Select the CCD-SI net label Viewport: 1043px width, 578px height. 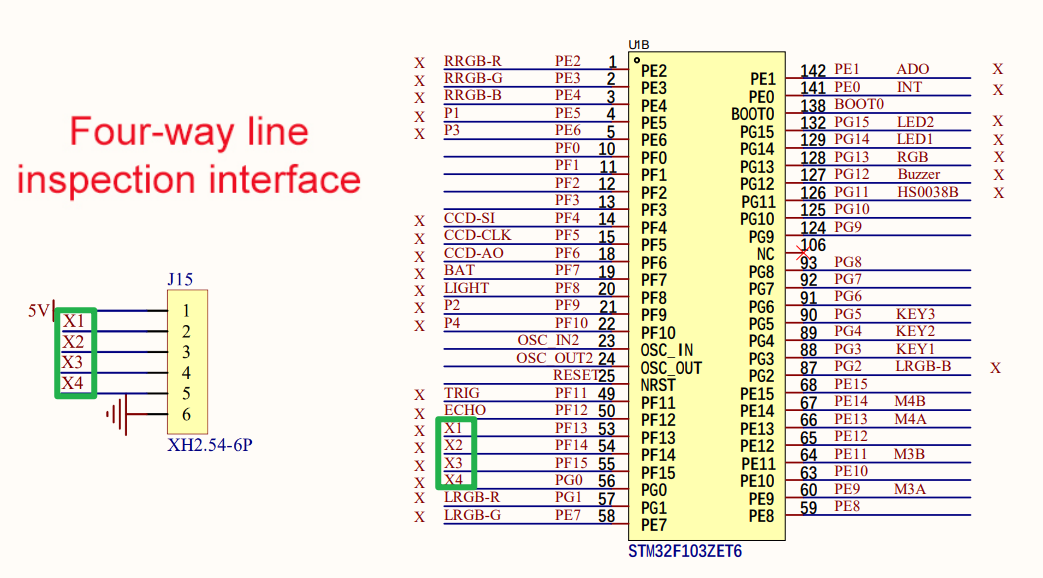pos(470,218)
